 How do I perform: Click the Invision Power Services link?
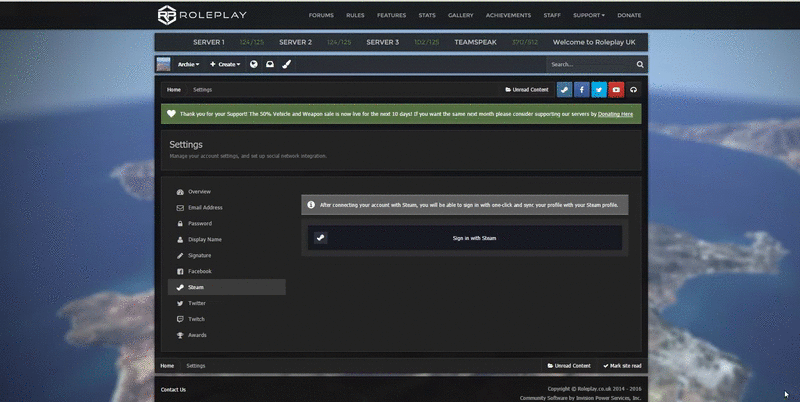coord(581,398)
